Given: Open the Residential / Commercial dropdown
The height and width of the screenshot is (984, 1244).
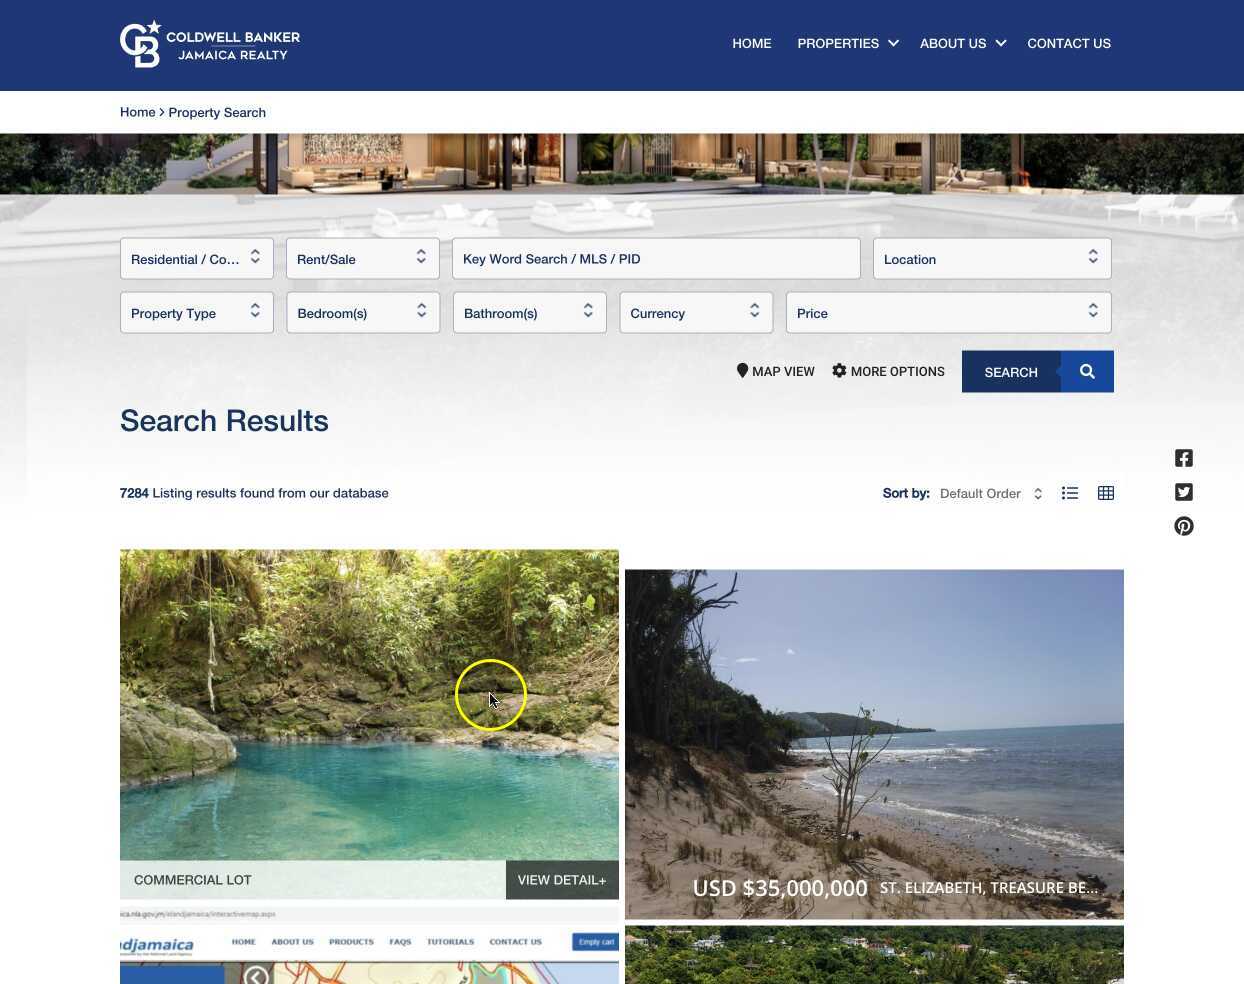Looking at the screenshot, I should [x=197, y=259].
